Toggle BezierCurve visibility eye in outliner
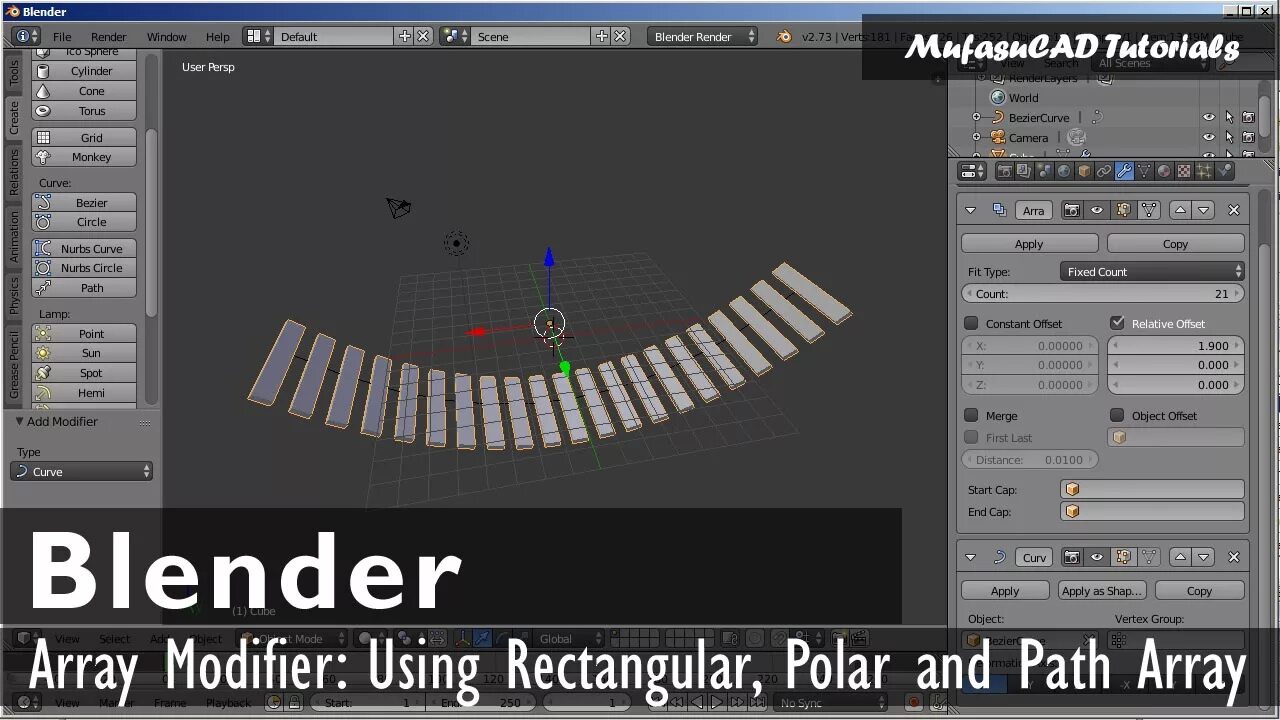 [x=1209, y=117]
